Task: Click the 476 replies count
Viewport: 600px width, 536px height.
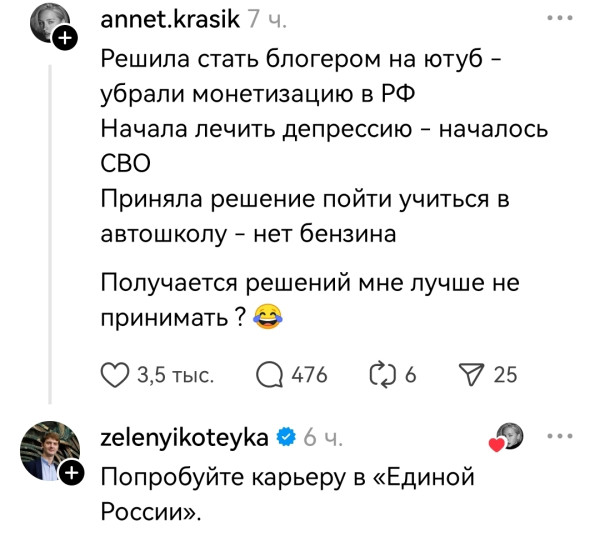Action: click(x=309, y=375)
